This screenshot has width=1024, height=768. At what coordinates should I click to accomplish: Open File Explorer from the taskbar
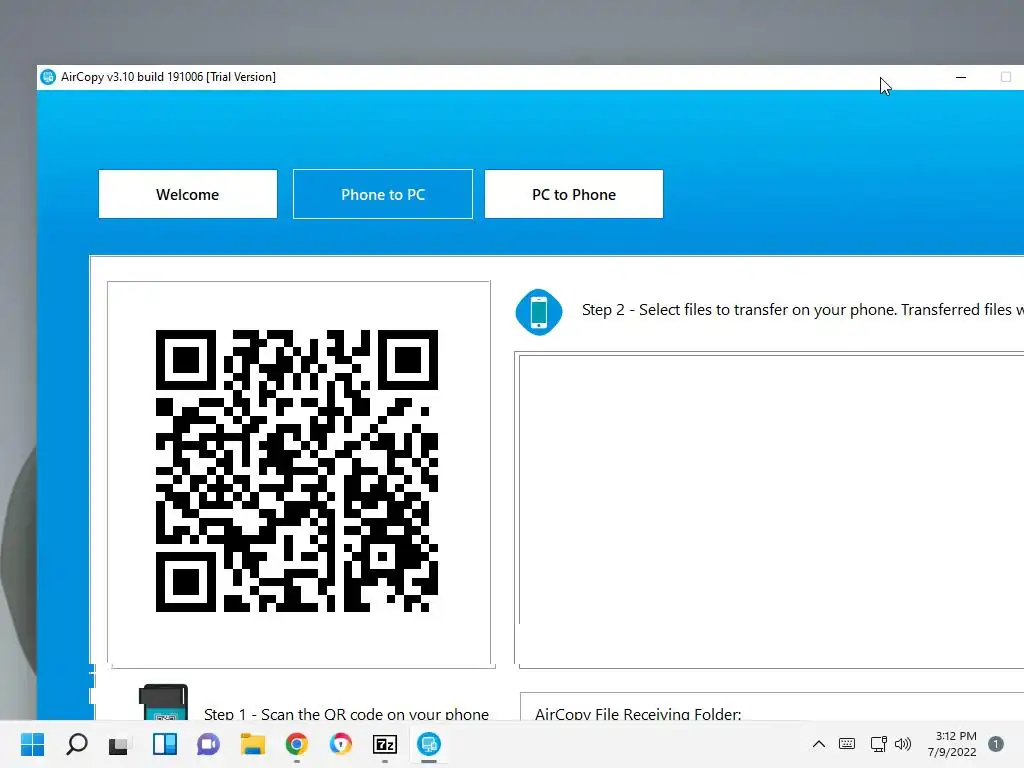point(253,744)
